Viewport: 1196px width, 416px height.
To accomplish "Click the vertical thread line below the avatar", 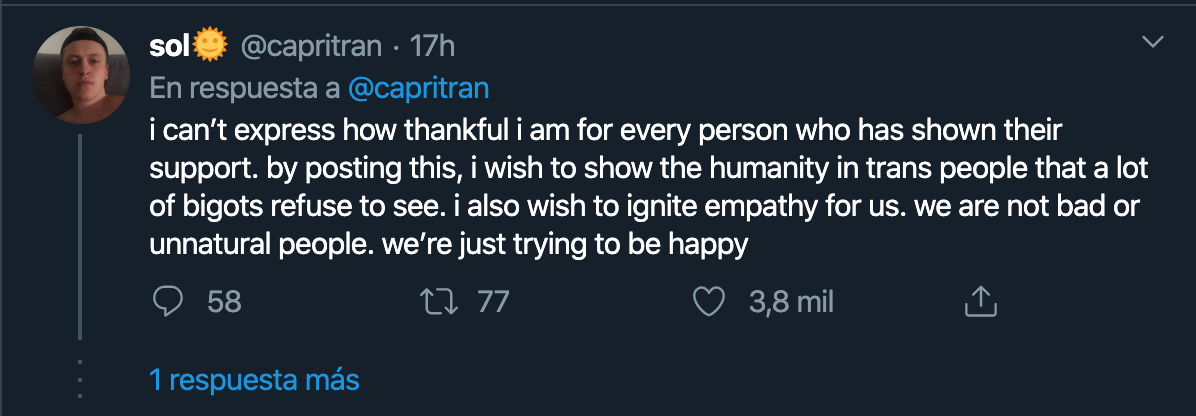I will [x=79, y=240].
